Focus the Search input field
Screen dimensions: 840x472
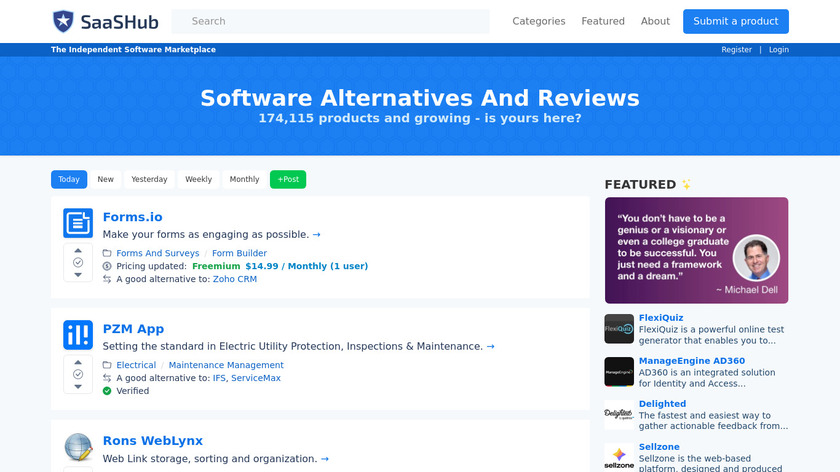(330, 21)
